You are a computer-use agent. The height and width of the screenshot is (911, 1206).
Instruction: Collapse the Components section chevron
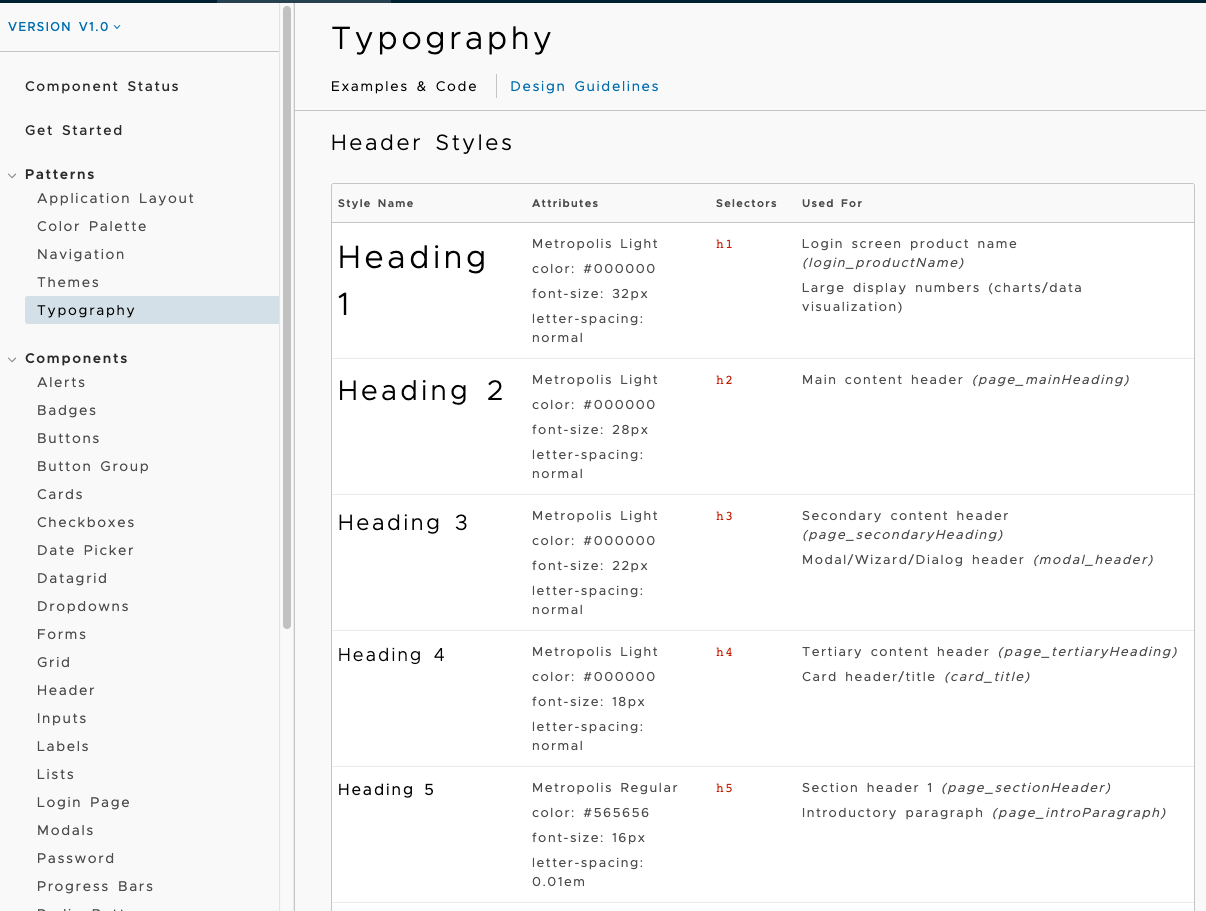click(x=12, y=359)
